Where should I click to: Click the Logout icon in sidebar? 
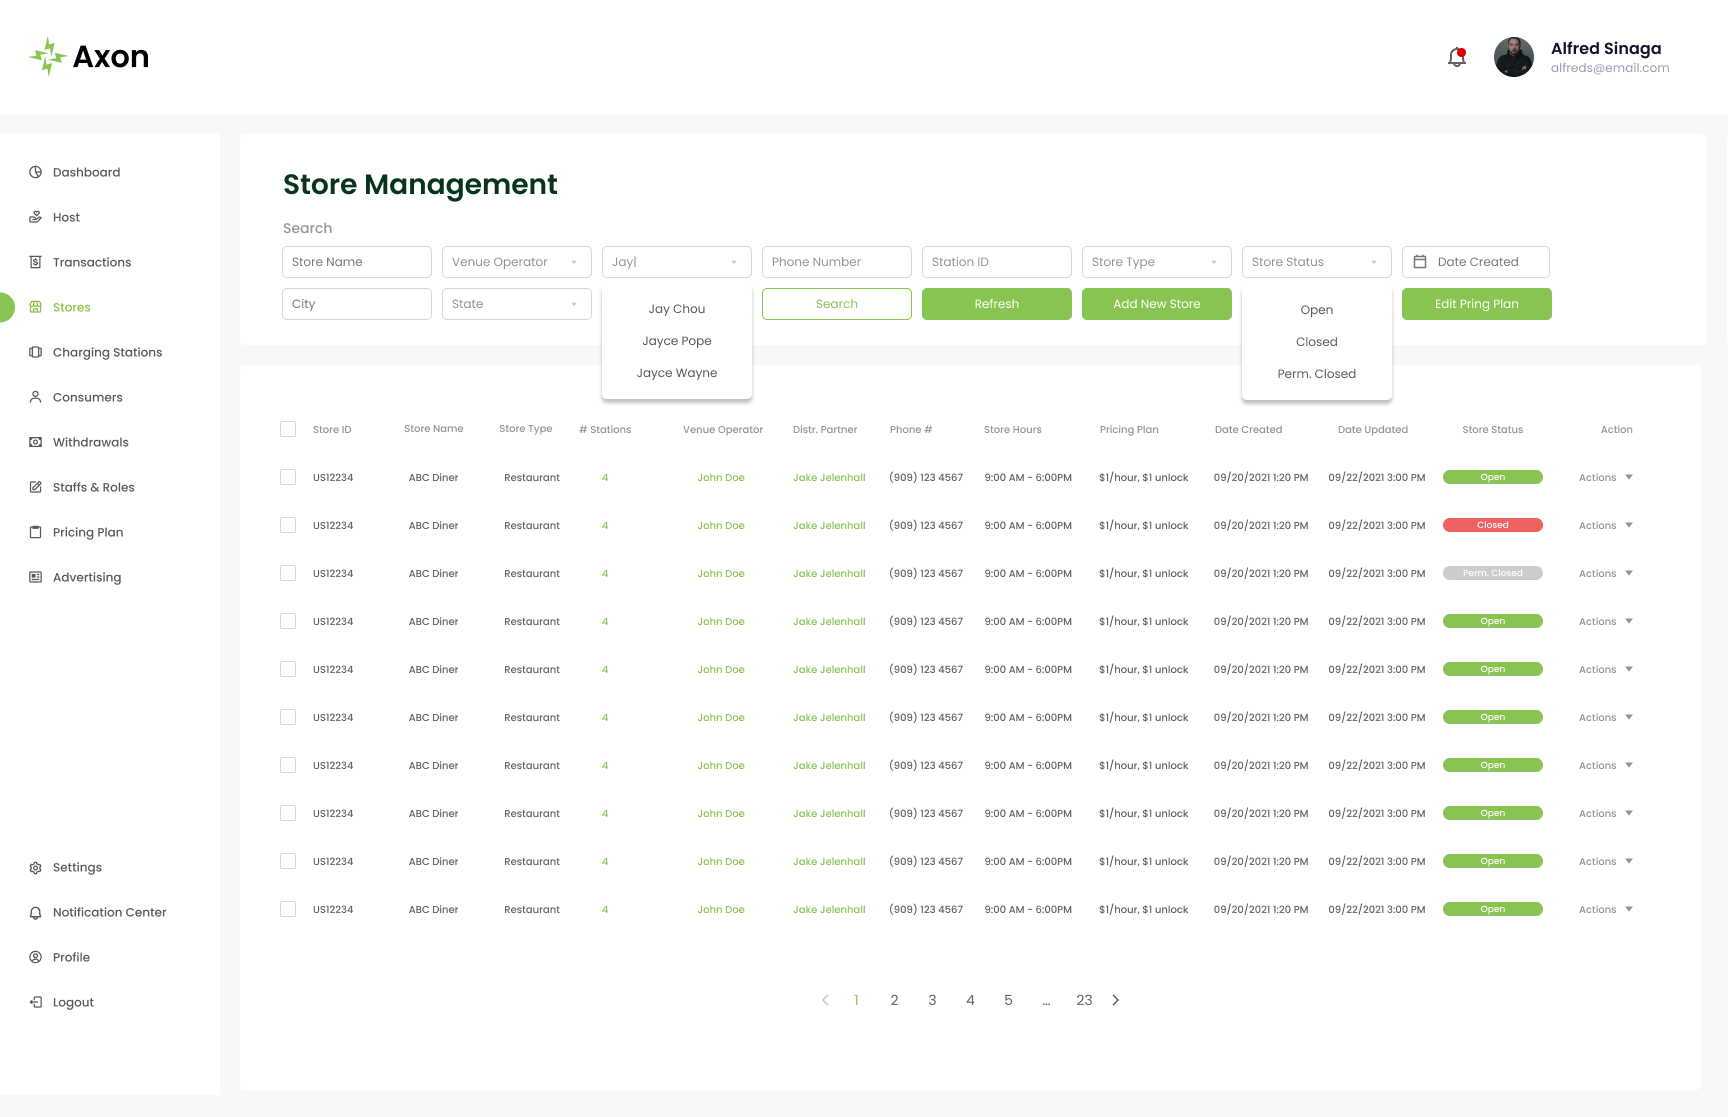click(35, 1002)
